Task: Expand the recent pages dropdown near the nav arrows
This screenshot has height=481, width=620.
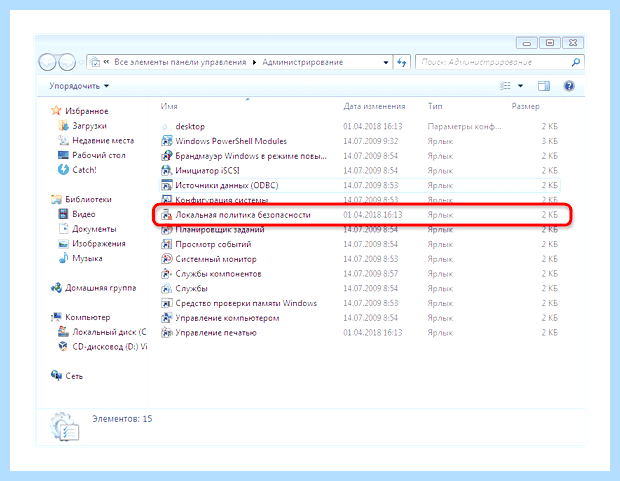Action: [81, 62]
